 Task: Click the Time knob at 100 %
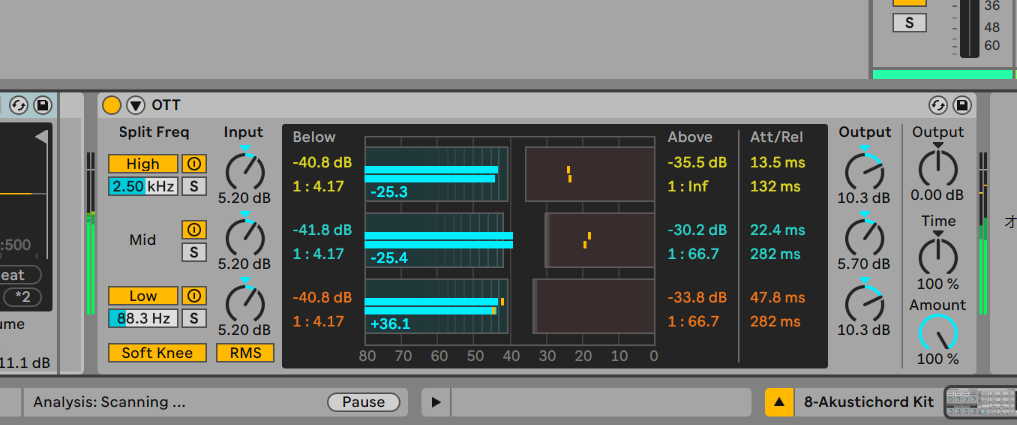938,256
